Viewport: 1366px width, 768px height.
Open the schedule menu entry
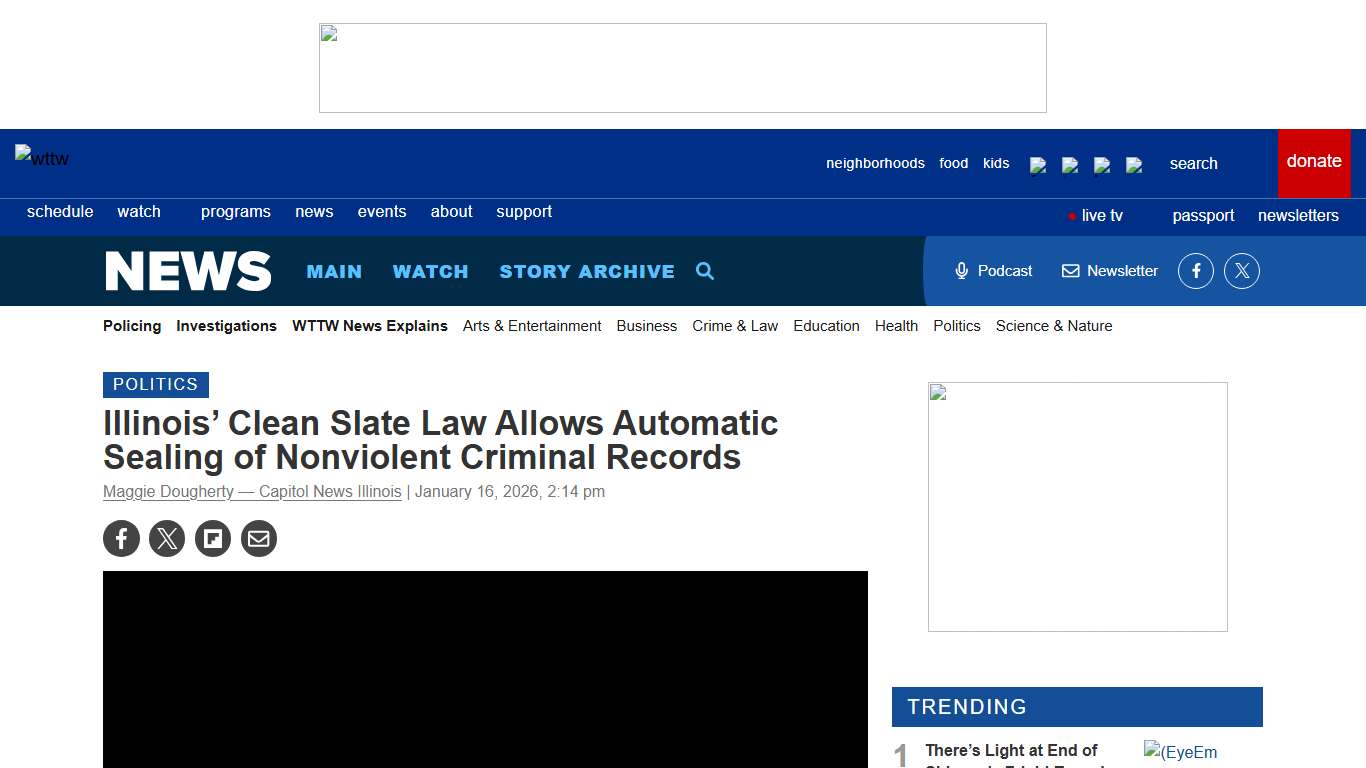pyautogui.click(x=60, y=211)
